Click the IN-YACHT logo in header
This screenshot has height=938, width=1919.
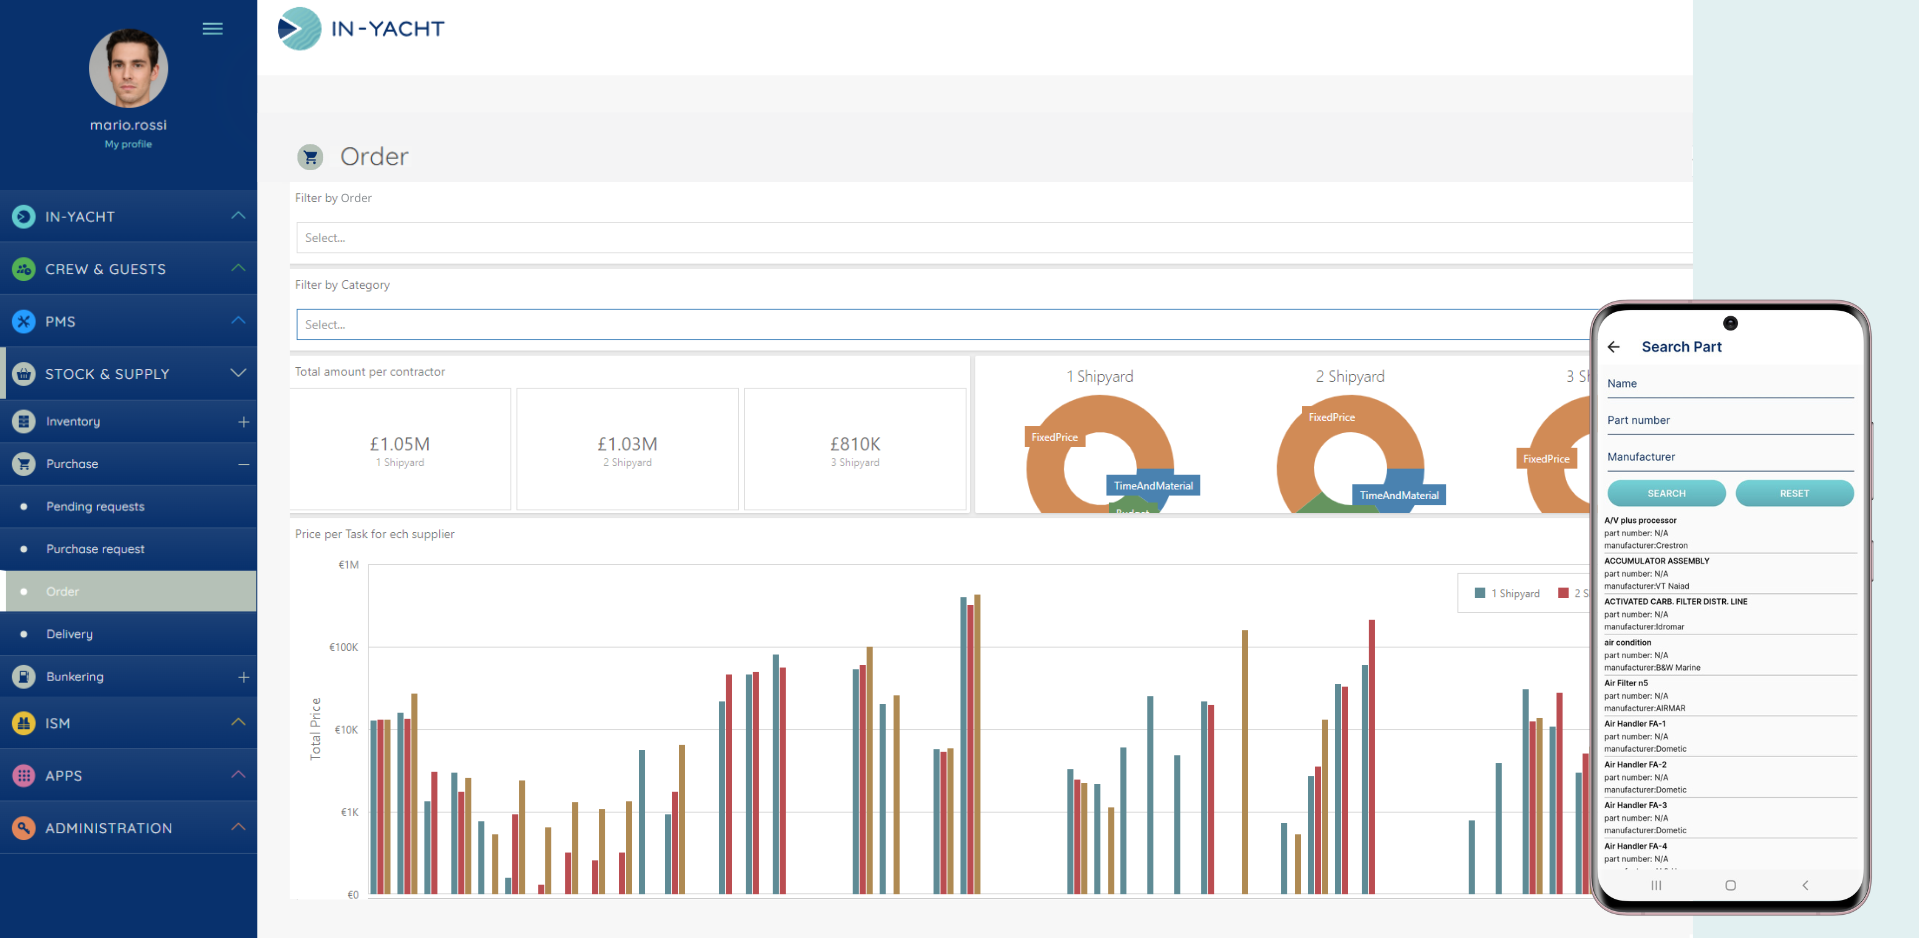click(x=362, y=29)
